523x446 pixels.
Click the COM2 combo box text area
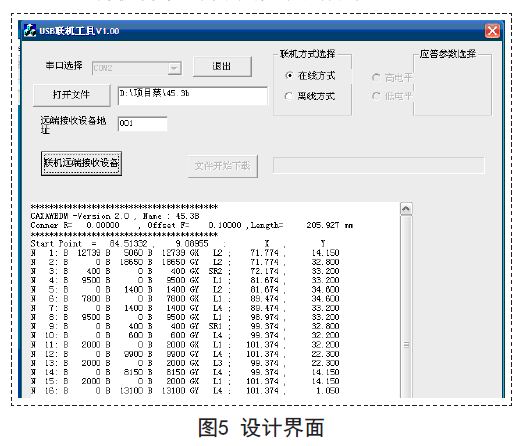[x=130, y=68]
